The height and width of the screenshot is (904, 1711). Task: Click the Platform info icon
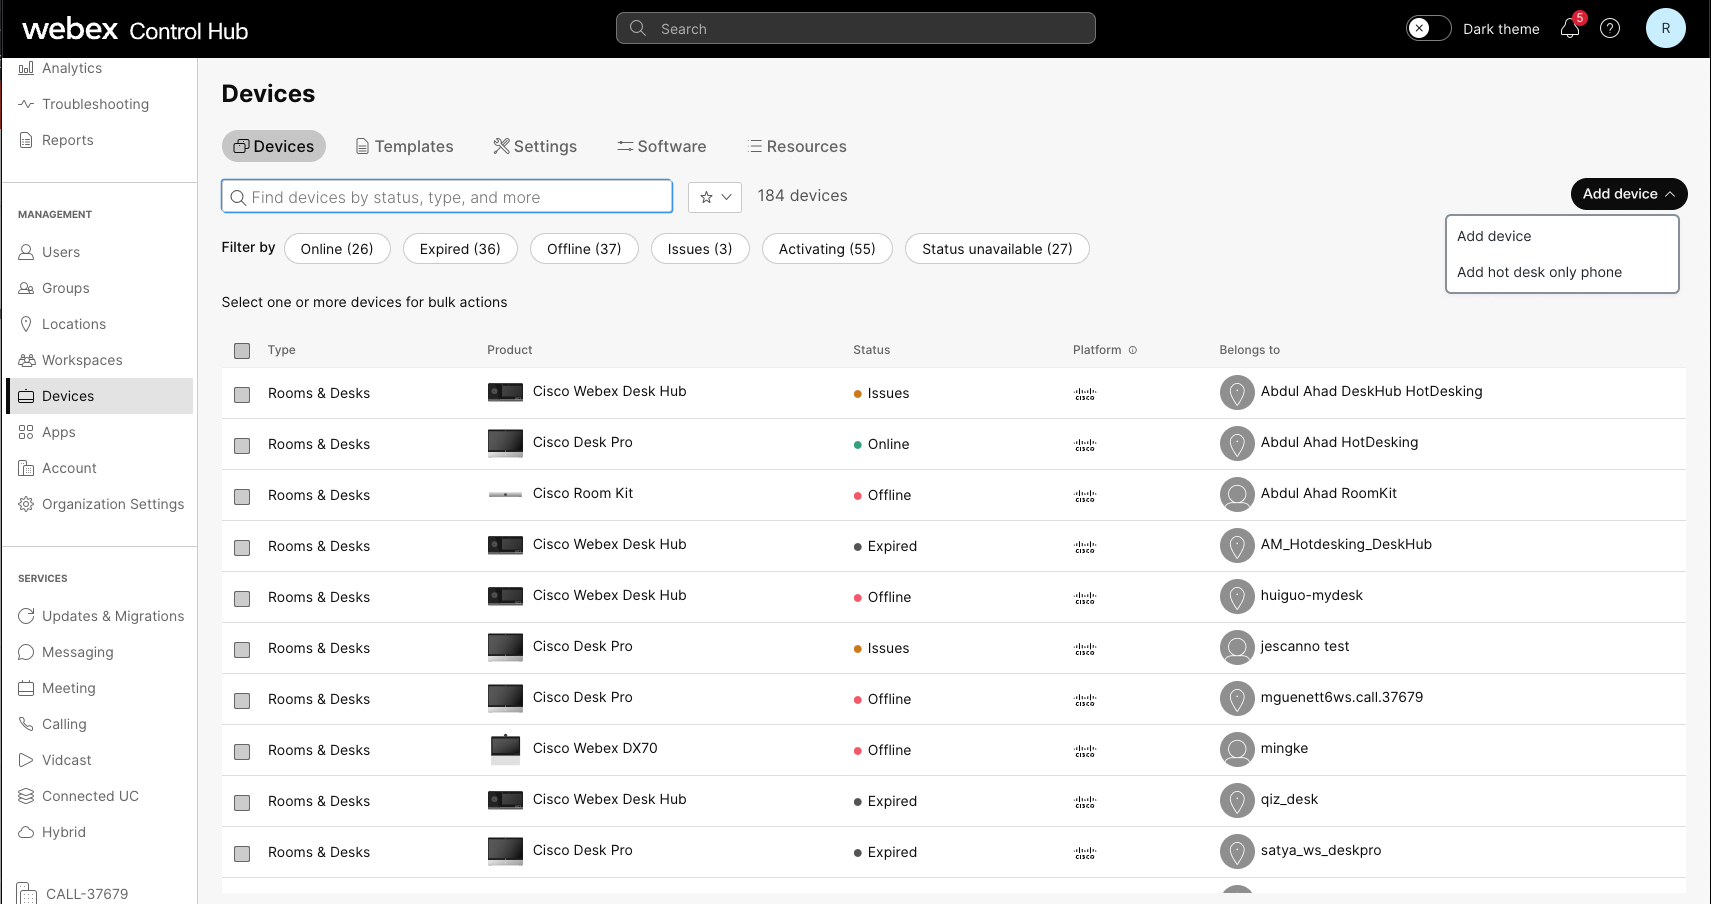[1133, 350]
